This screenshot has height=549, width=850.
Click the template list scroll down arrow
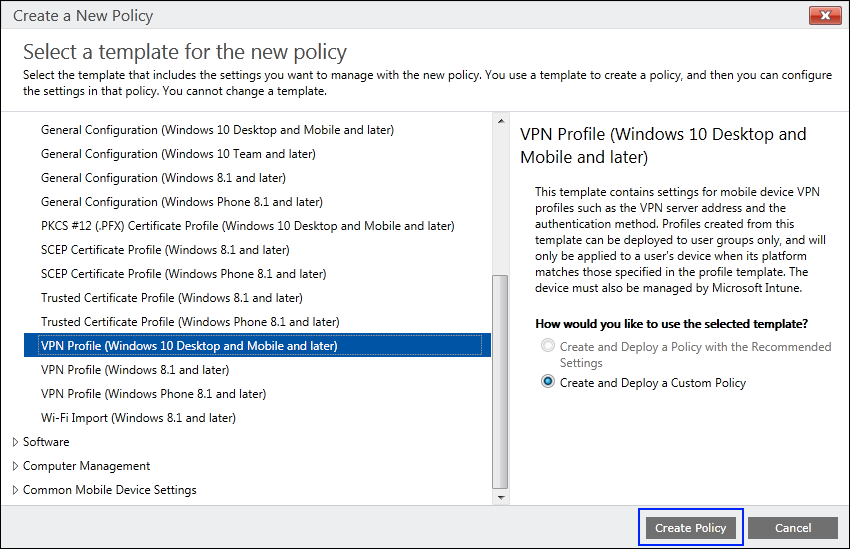click(501, 497)
